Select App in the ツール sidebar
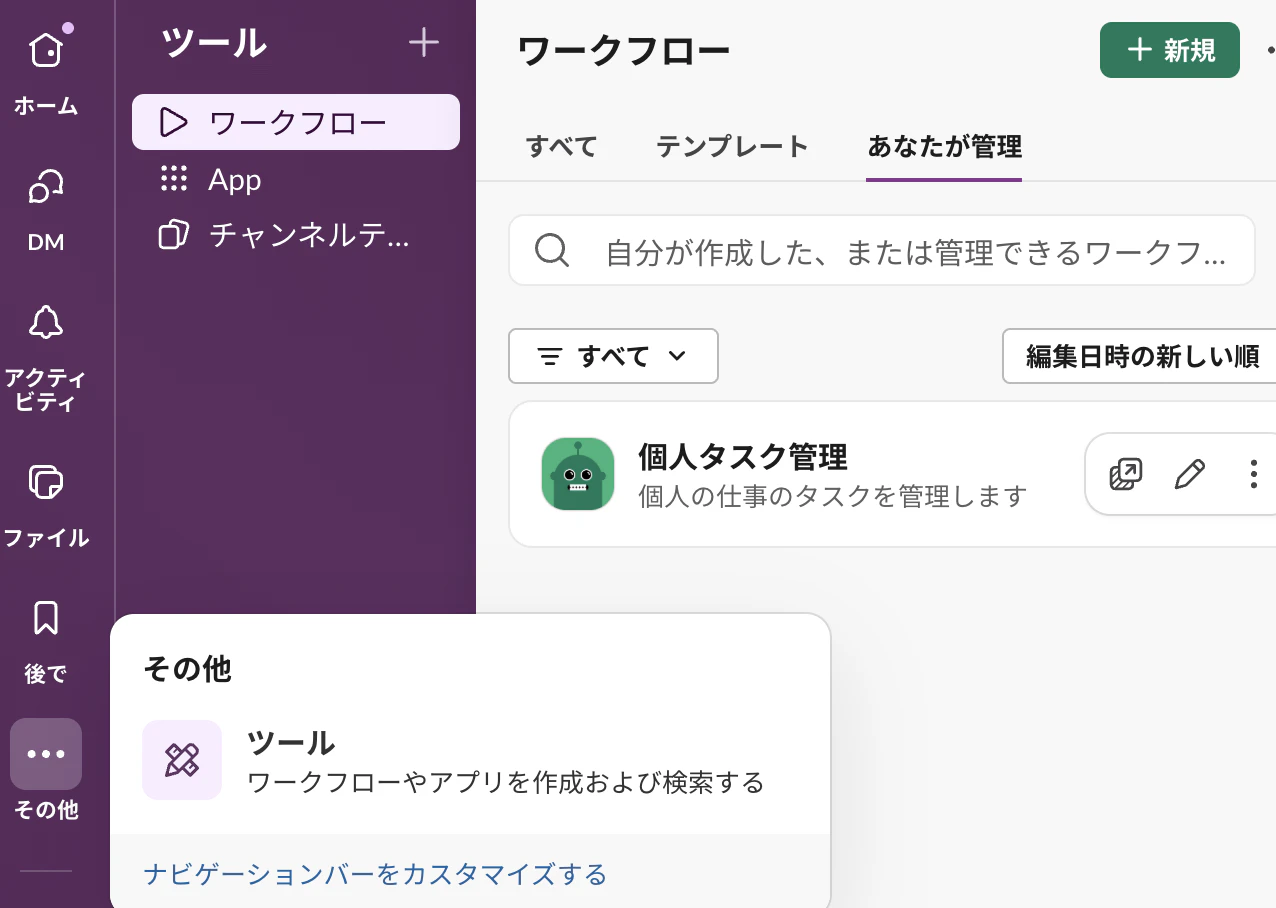The height and width of the screenshot is (908, 1276). pos(296,180)
